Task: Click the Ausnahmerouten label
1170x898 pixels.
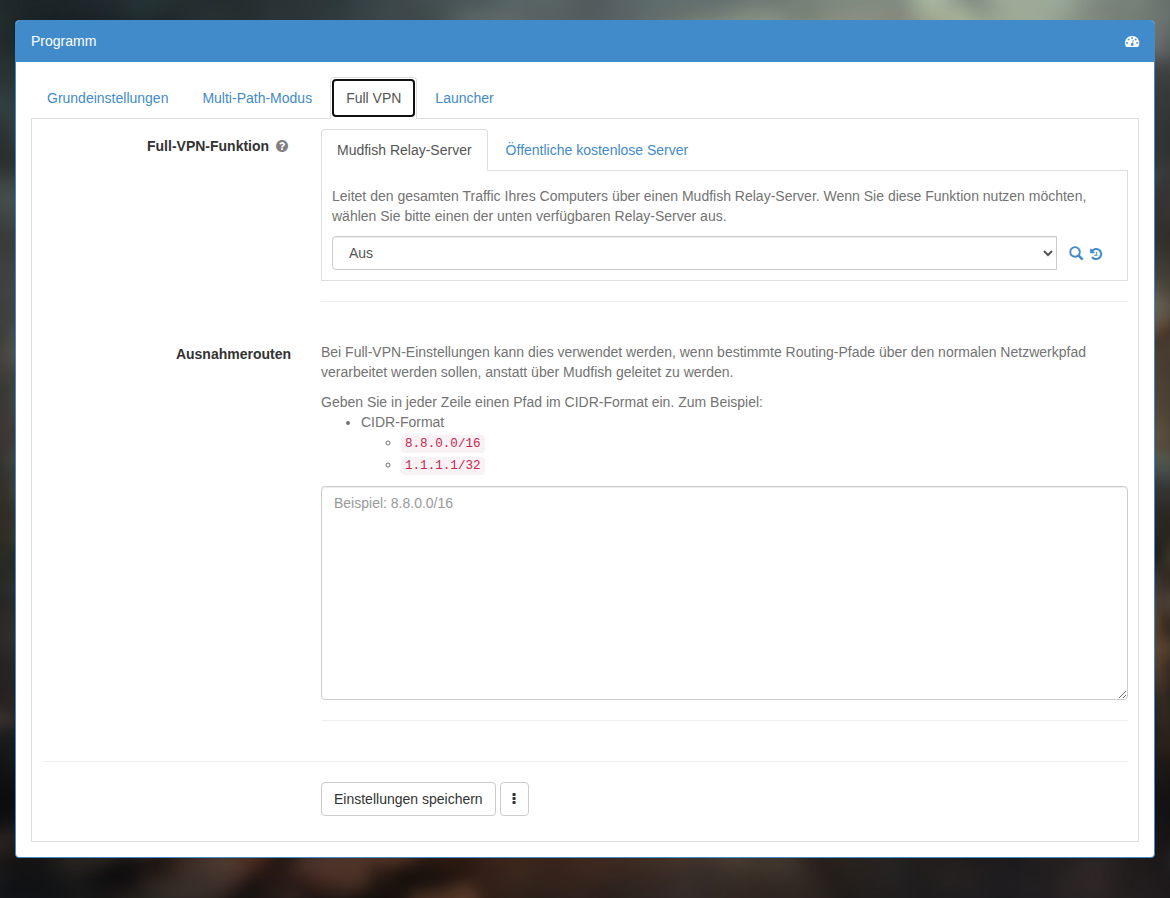Action: [234, 354]
